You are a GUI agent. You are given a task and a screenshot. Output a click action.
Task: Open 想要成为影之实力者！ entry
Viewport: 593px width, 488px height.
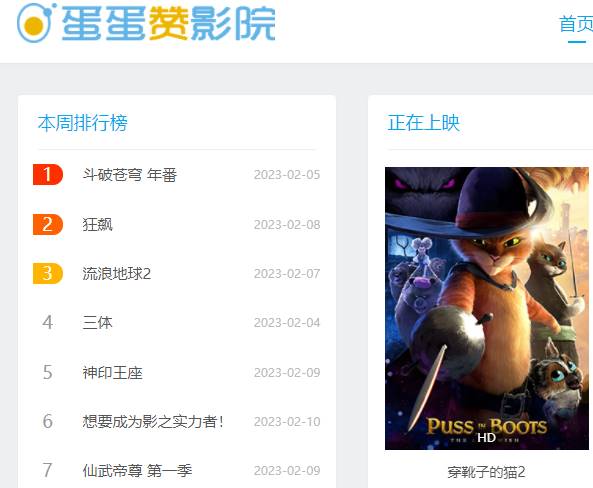coord(153,421)
